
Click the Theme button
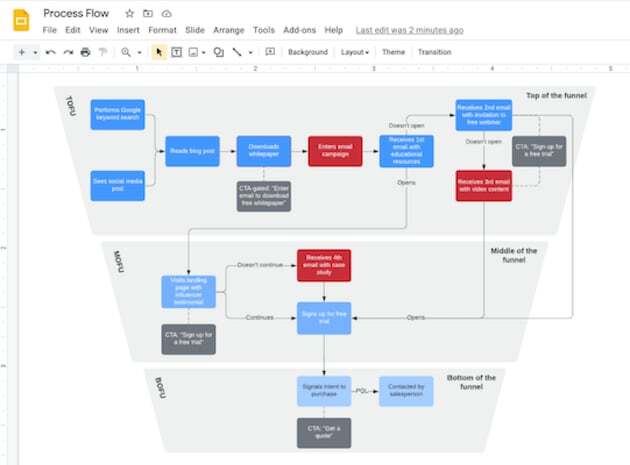pos(393,52)
